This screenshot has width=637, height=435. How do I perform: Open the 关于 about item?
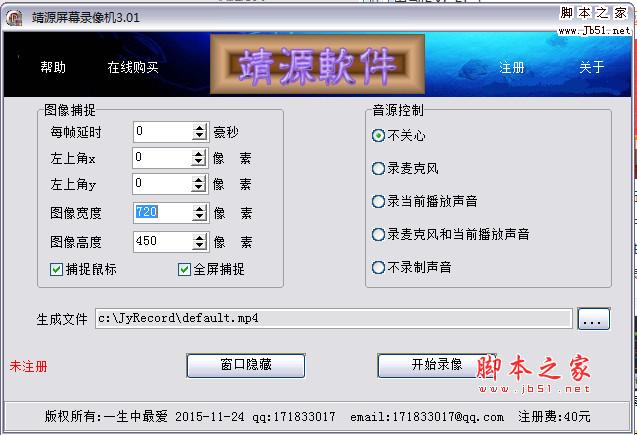point(592,67)
